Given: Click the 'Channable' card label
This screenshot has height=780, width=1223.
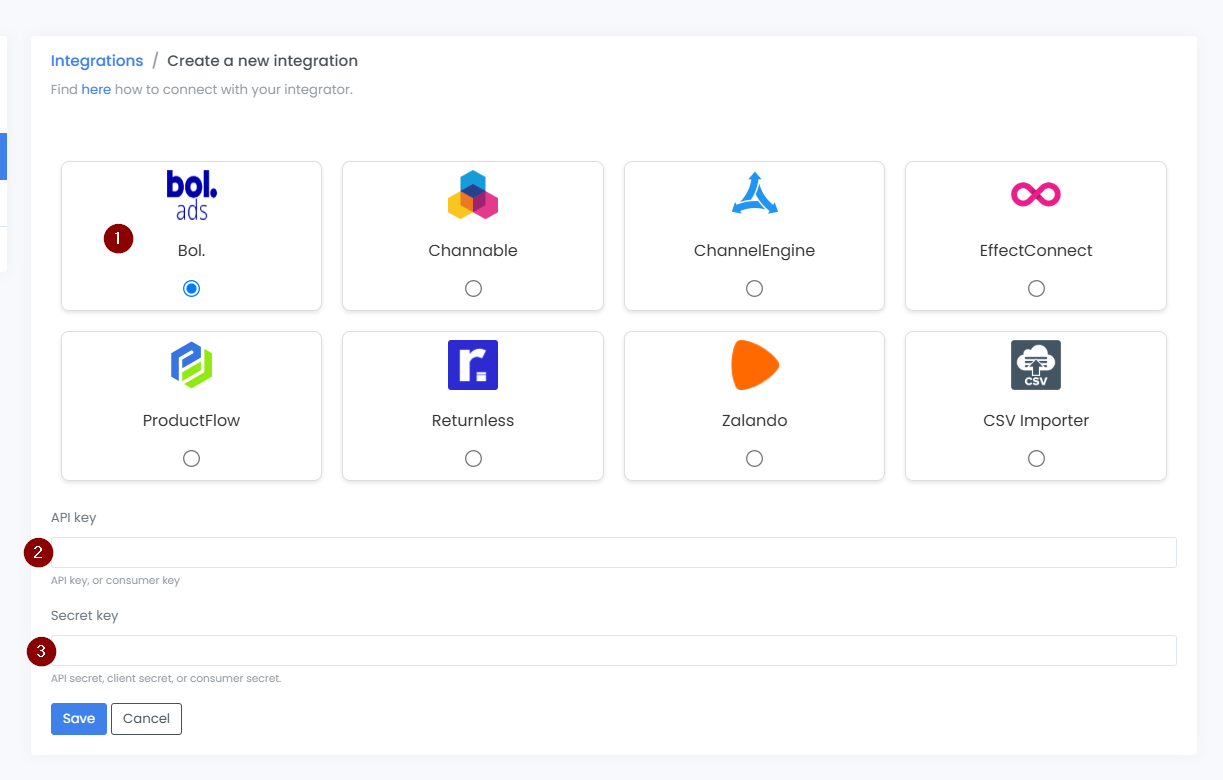Looking at the screenshot, I should pos(473,250).
